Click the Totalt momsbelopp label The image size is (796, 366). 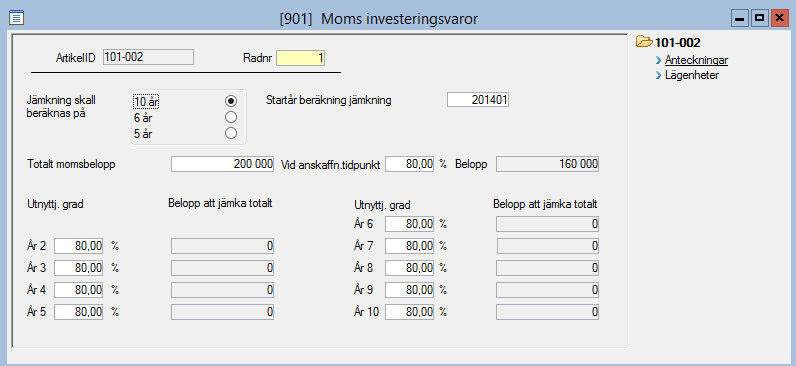[71, 164]
